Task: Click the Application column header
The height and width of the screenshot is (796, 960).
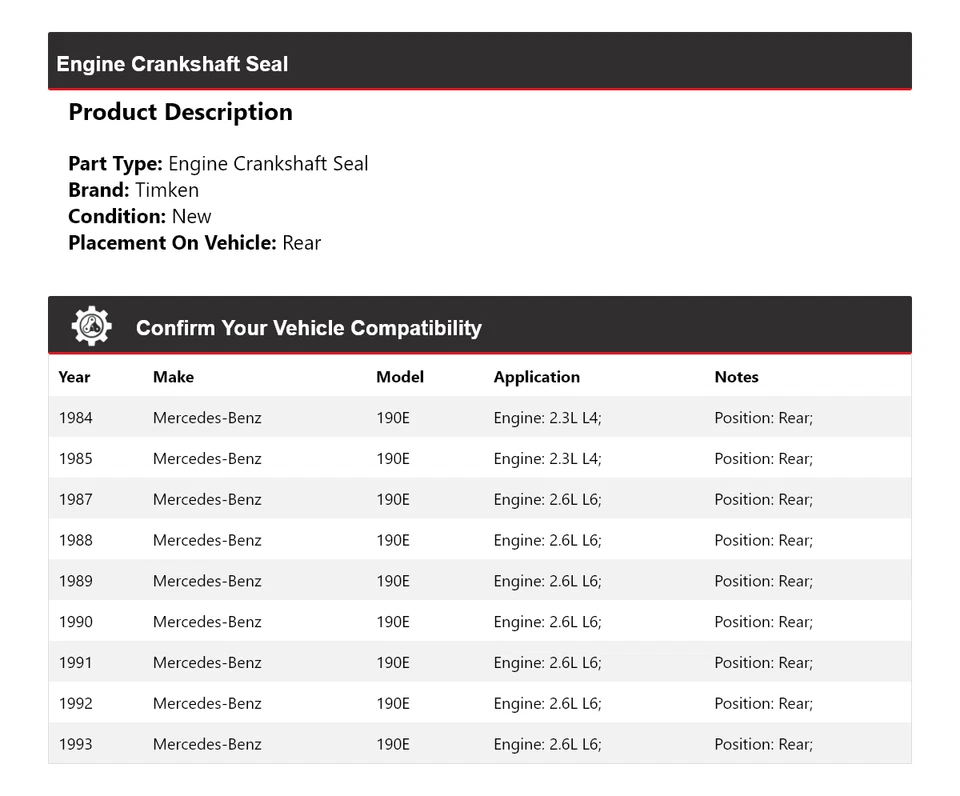Action: pos(536,377)
